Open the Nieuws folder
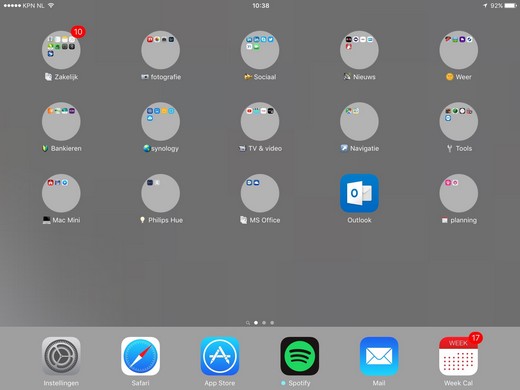 click(359, 50)
